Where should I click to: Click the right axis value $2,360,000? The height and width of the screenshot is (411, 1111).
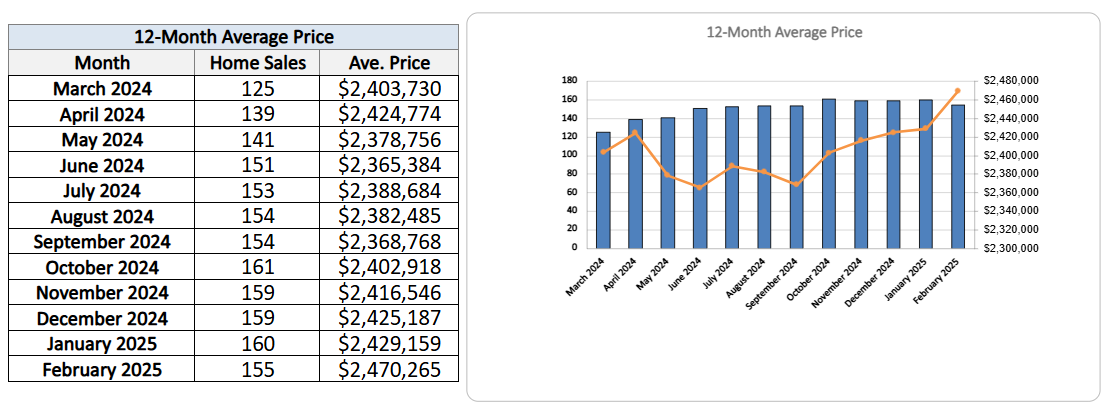coord(1011,192)
